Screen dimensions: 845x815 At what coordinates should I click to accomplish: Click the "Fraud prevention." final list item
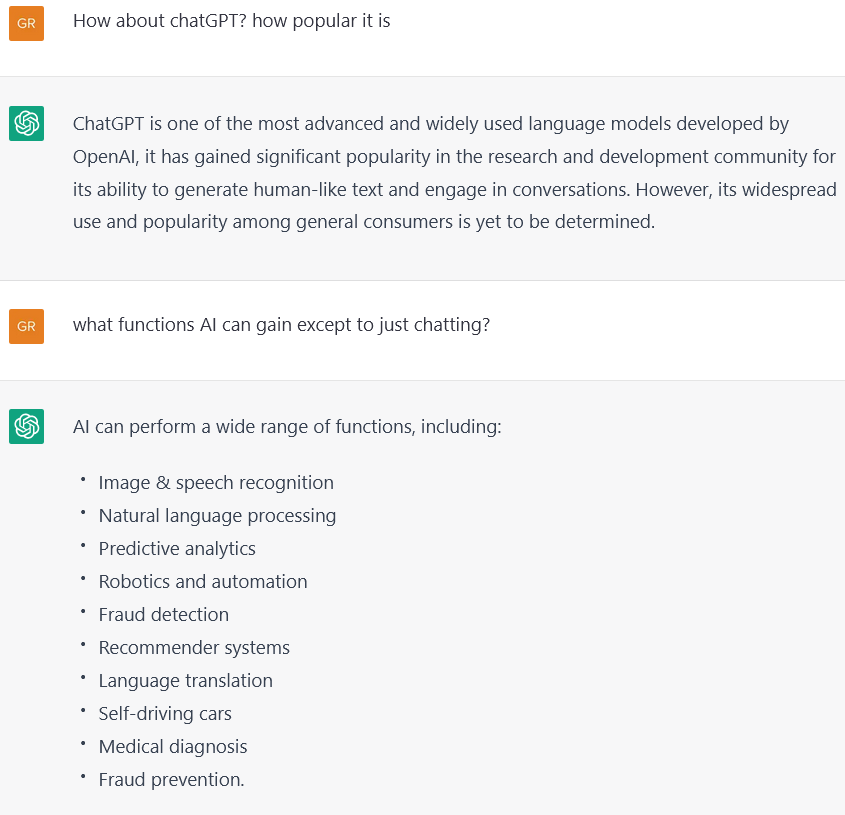pyautogui.click(x=171, y=780)
